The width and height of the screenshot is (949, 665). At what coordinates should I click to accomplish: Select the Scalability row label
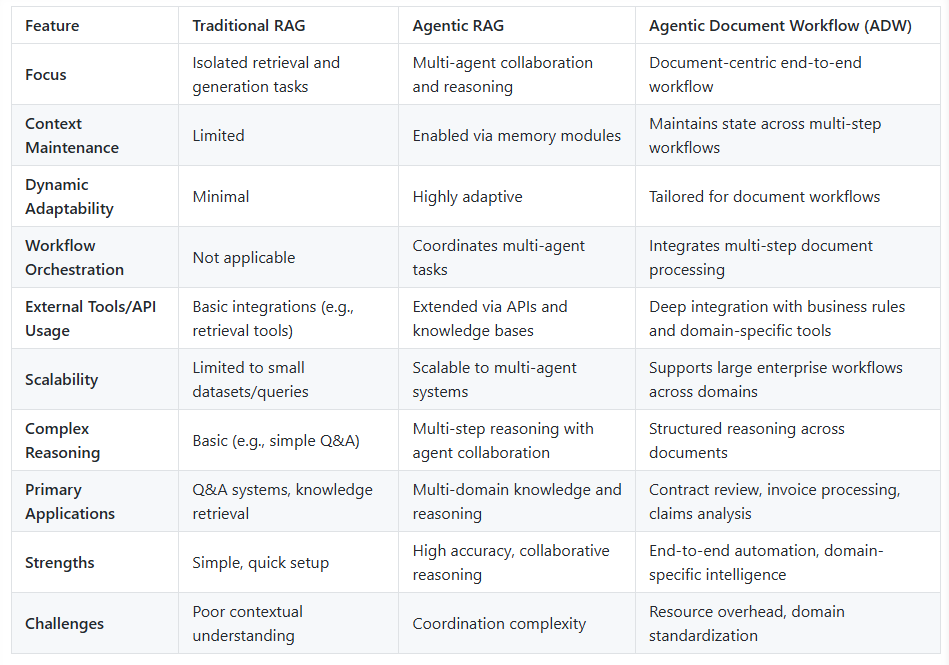click(x=62, y=380)
